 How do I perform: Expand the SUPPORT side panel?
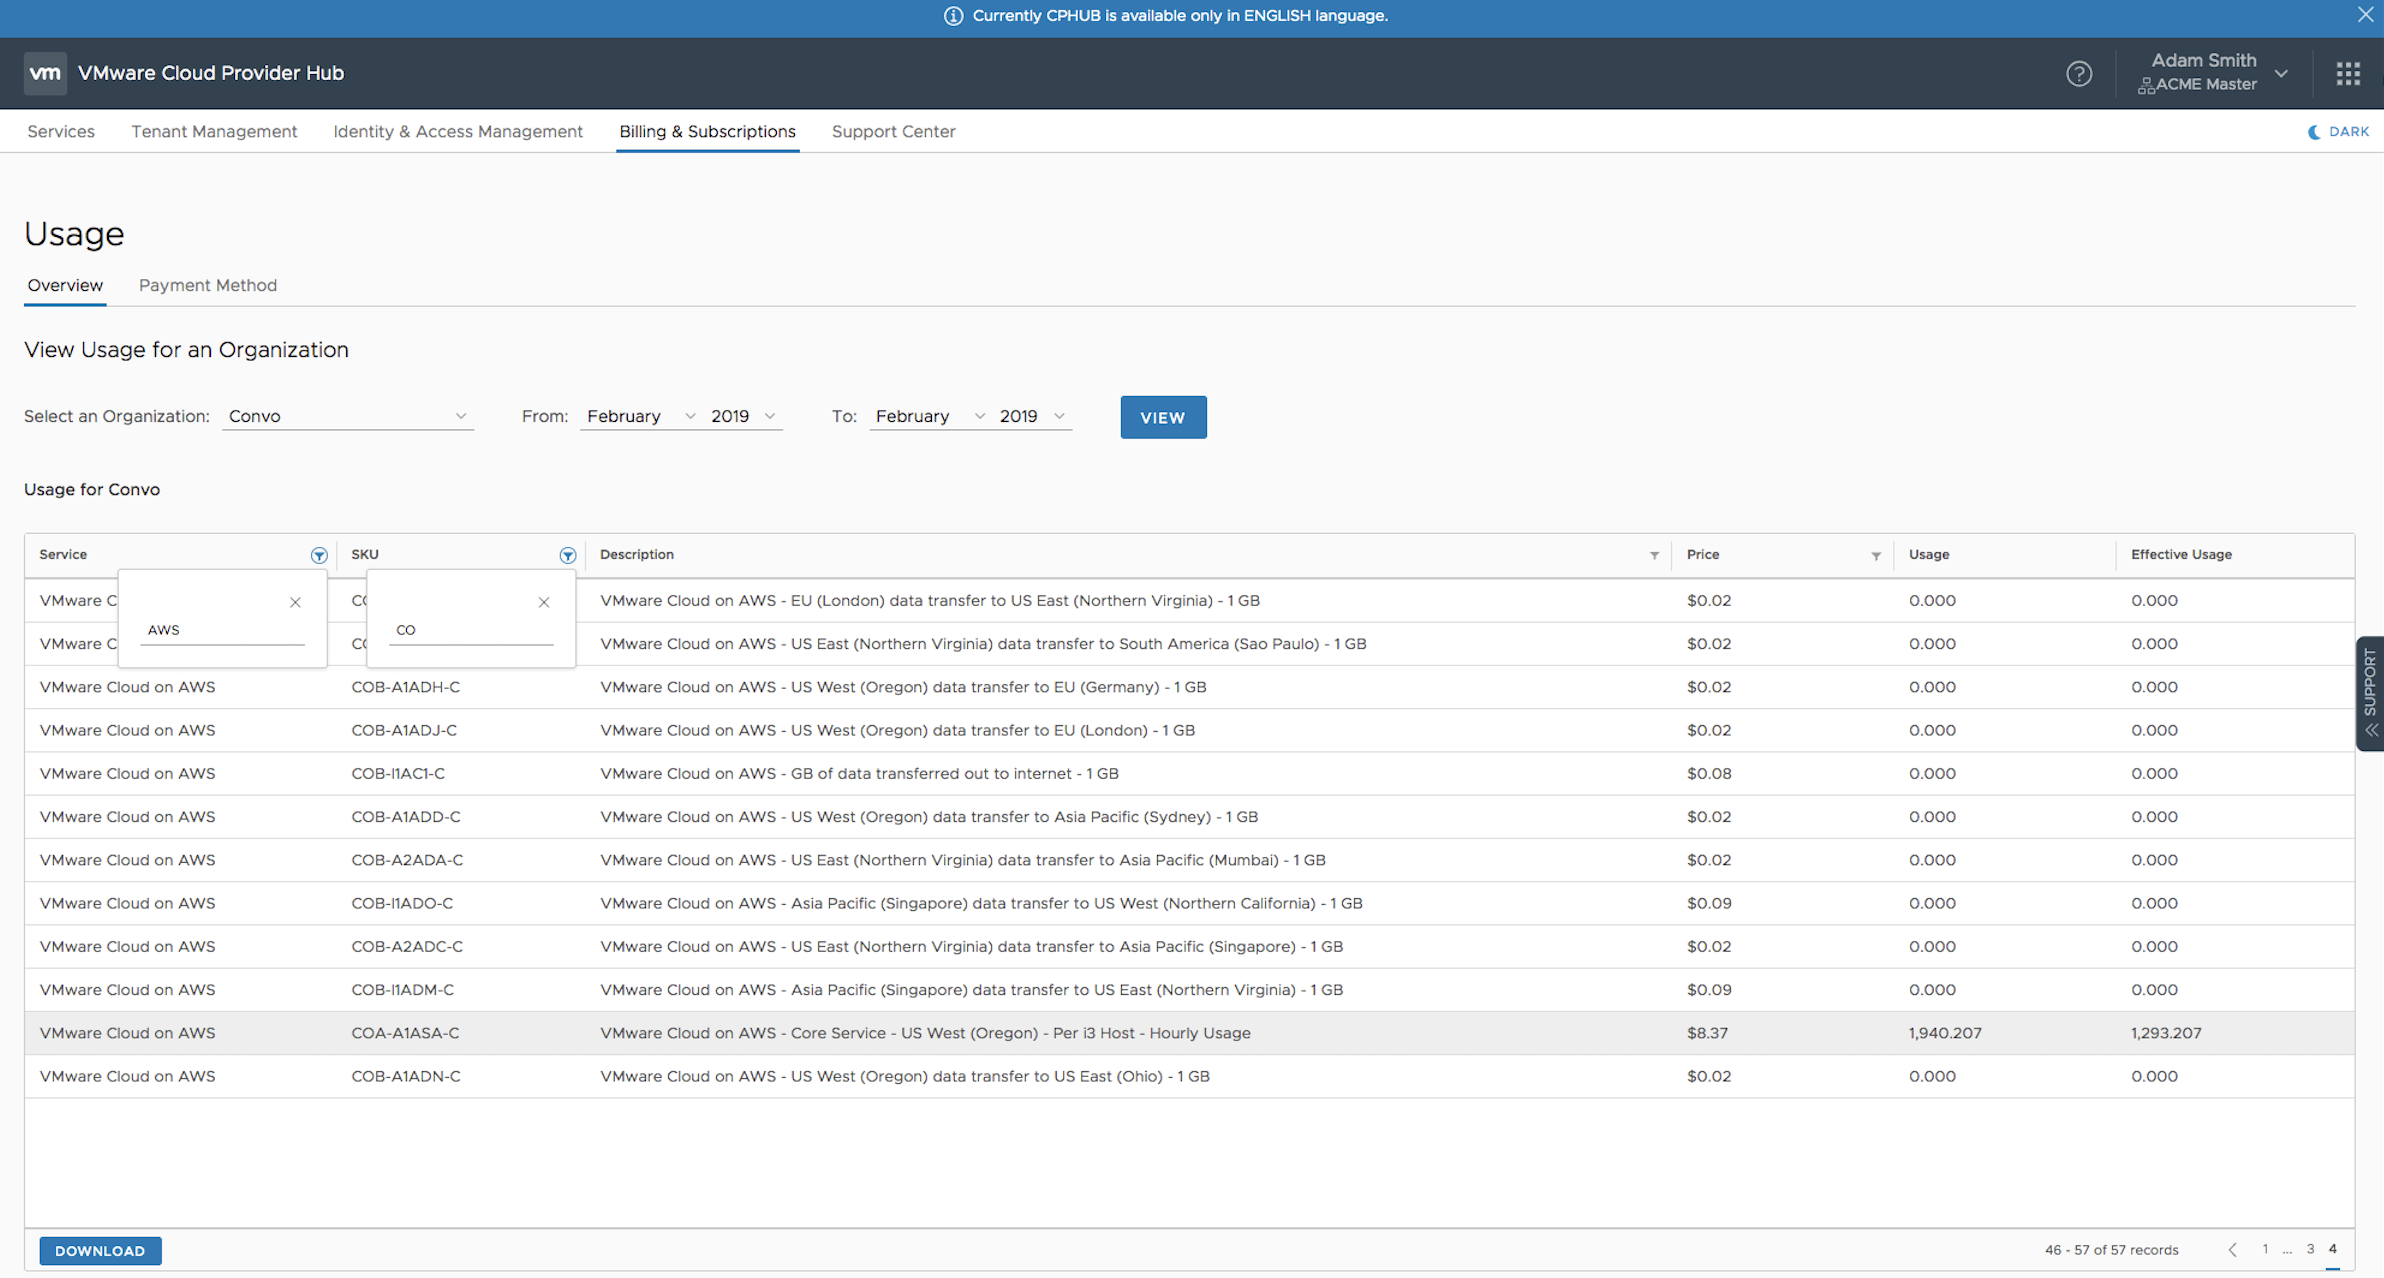(2370, 693)
